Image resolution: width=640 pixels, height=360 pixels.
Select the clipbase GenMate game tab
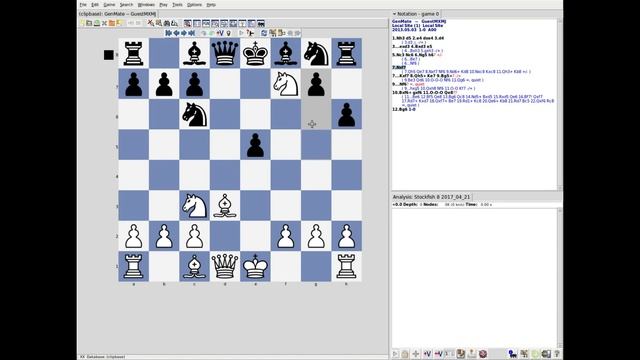point(118,14)
